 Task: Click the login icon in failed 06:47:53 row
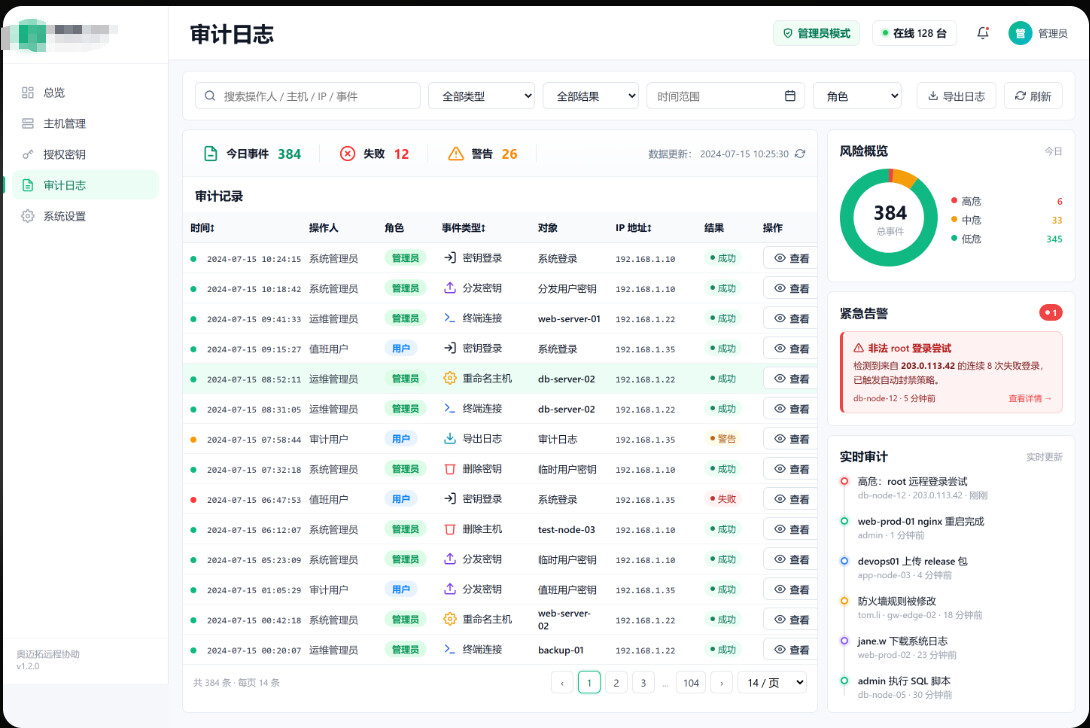(x=450, y=499)
